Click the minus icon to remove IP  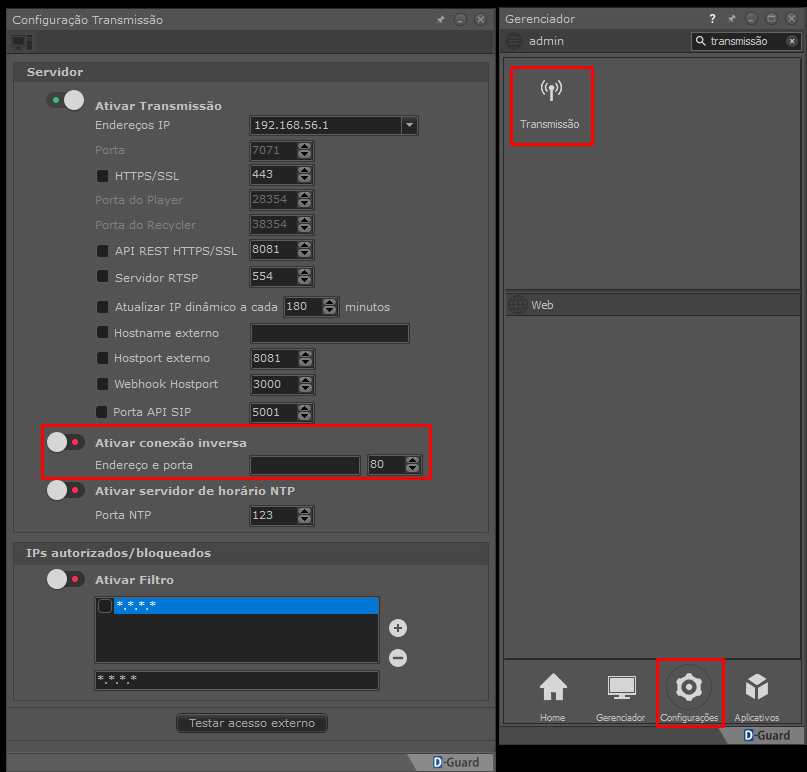pos(398,658)
